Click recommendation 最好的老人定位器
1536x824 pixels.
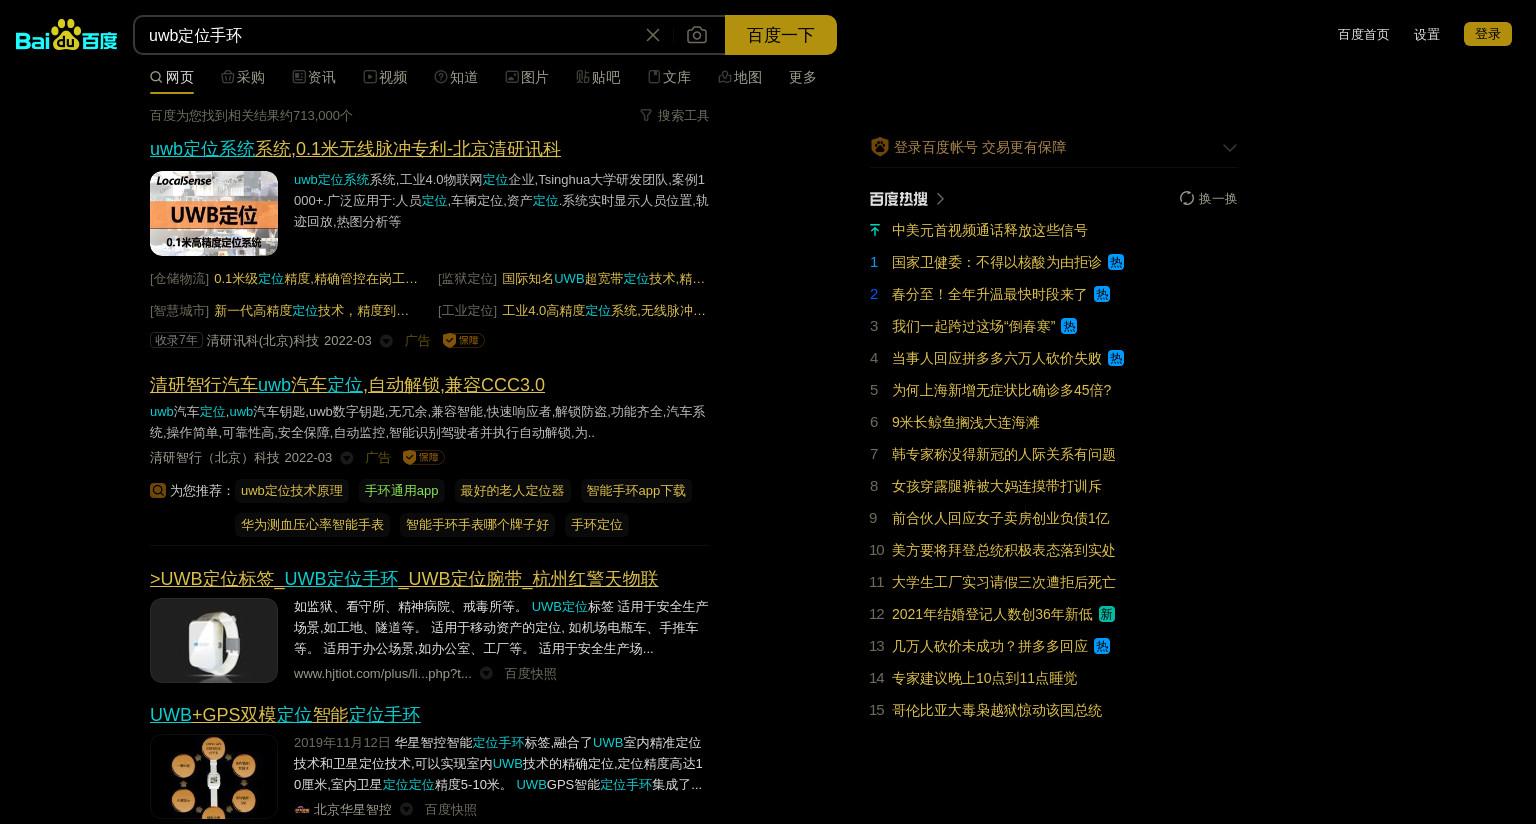coord(512,491)
